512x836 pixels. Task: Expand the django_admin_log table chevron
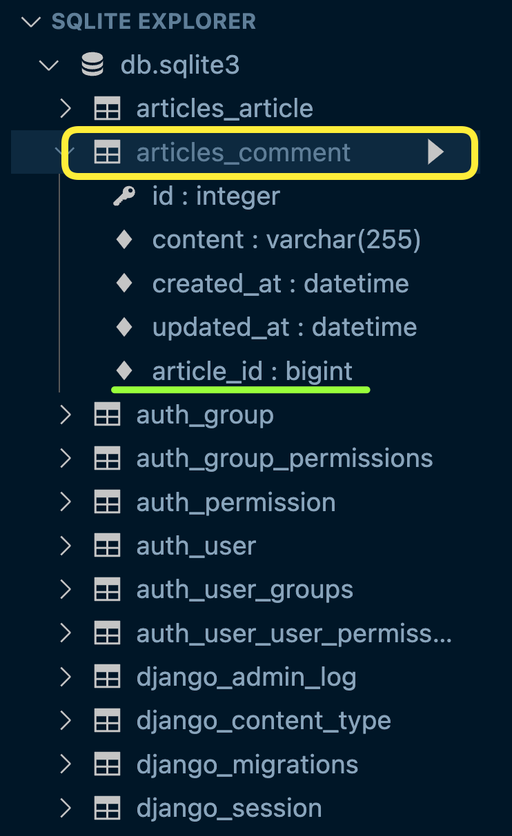[x=66, y=677]
